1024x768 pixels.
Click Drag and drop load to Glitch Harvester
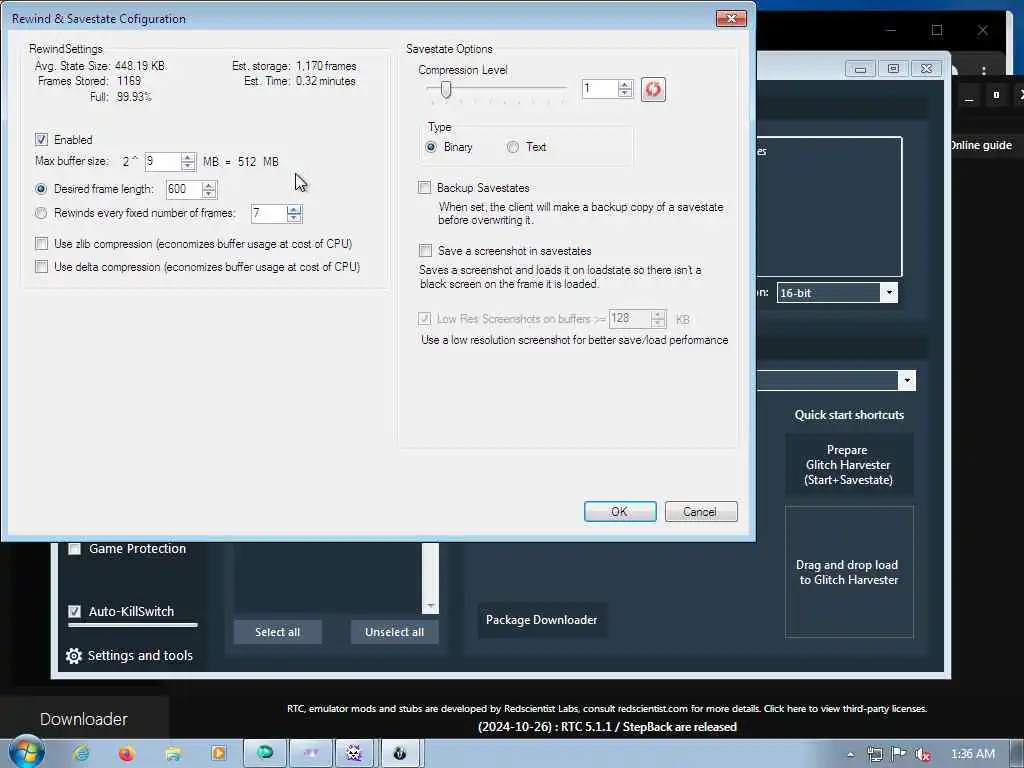(x=849, y=572)
